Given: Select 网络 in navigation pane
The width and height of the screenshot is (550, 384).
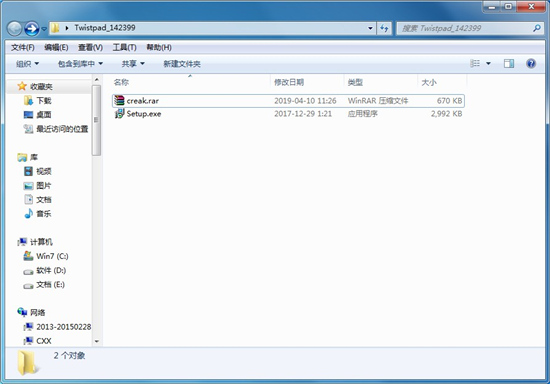Looking at the screenshot, I should click(38, 312).
